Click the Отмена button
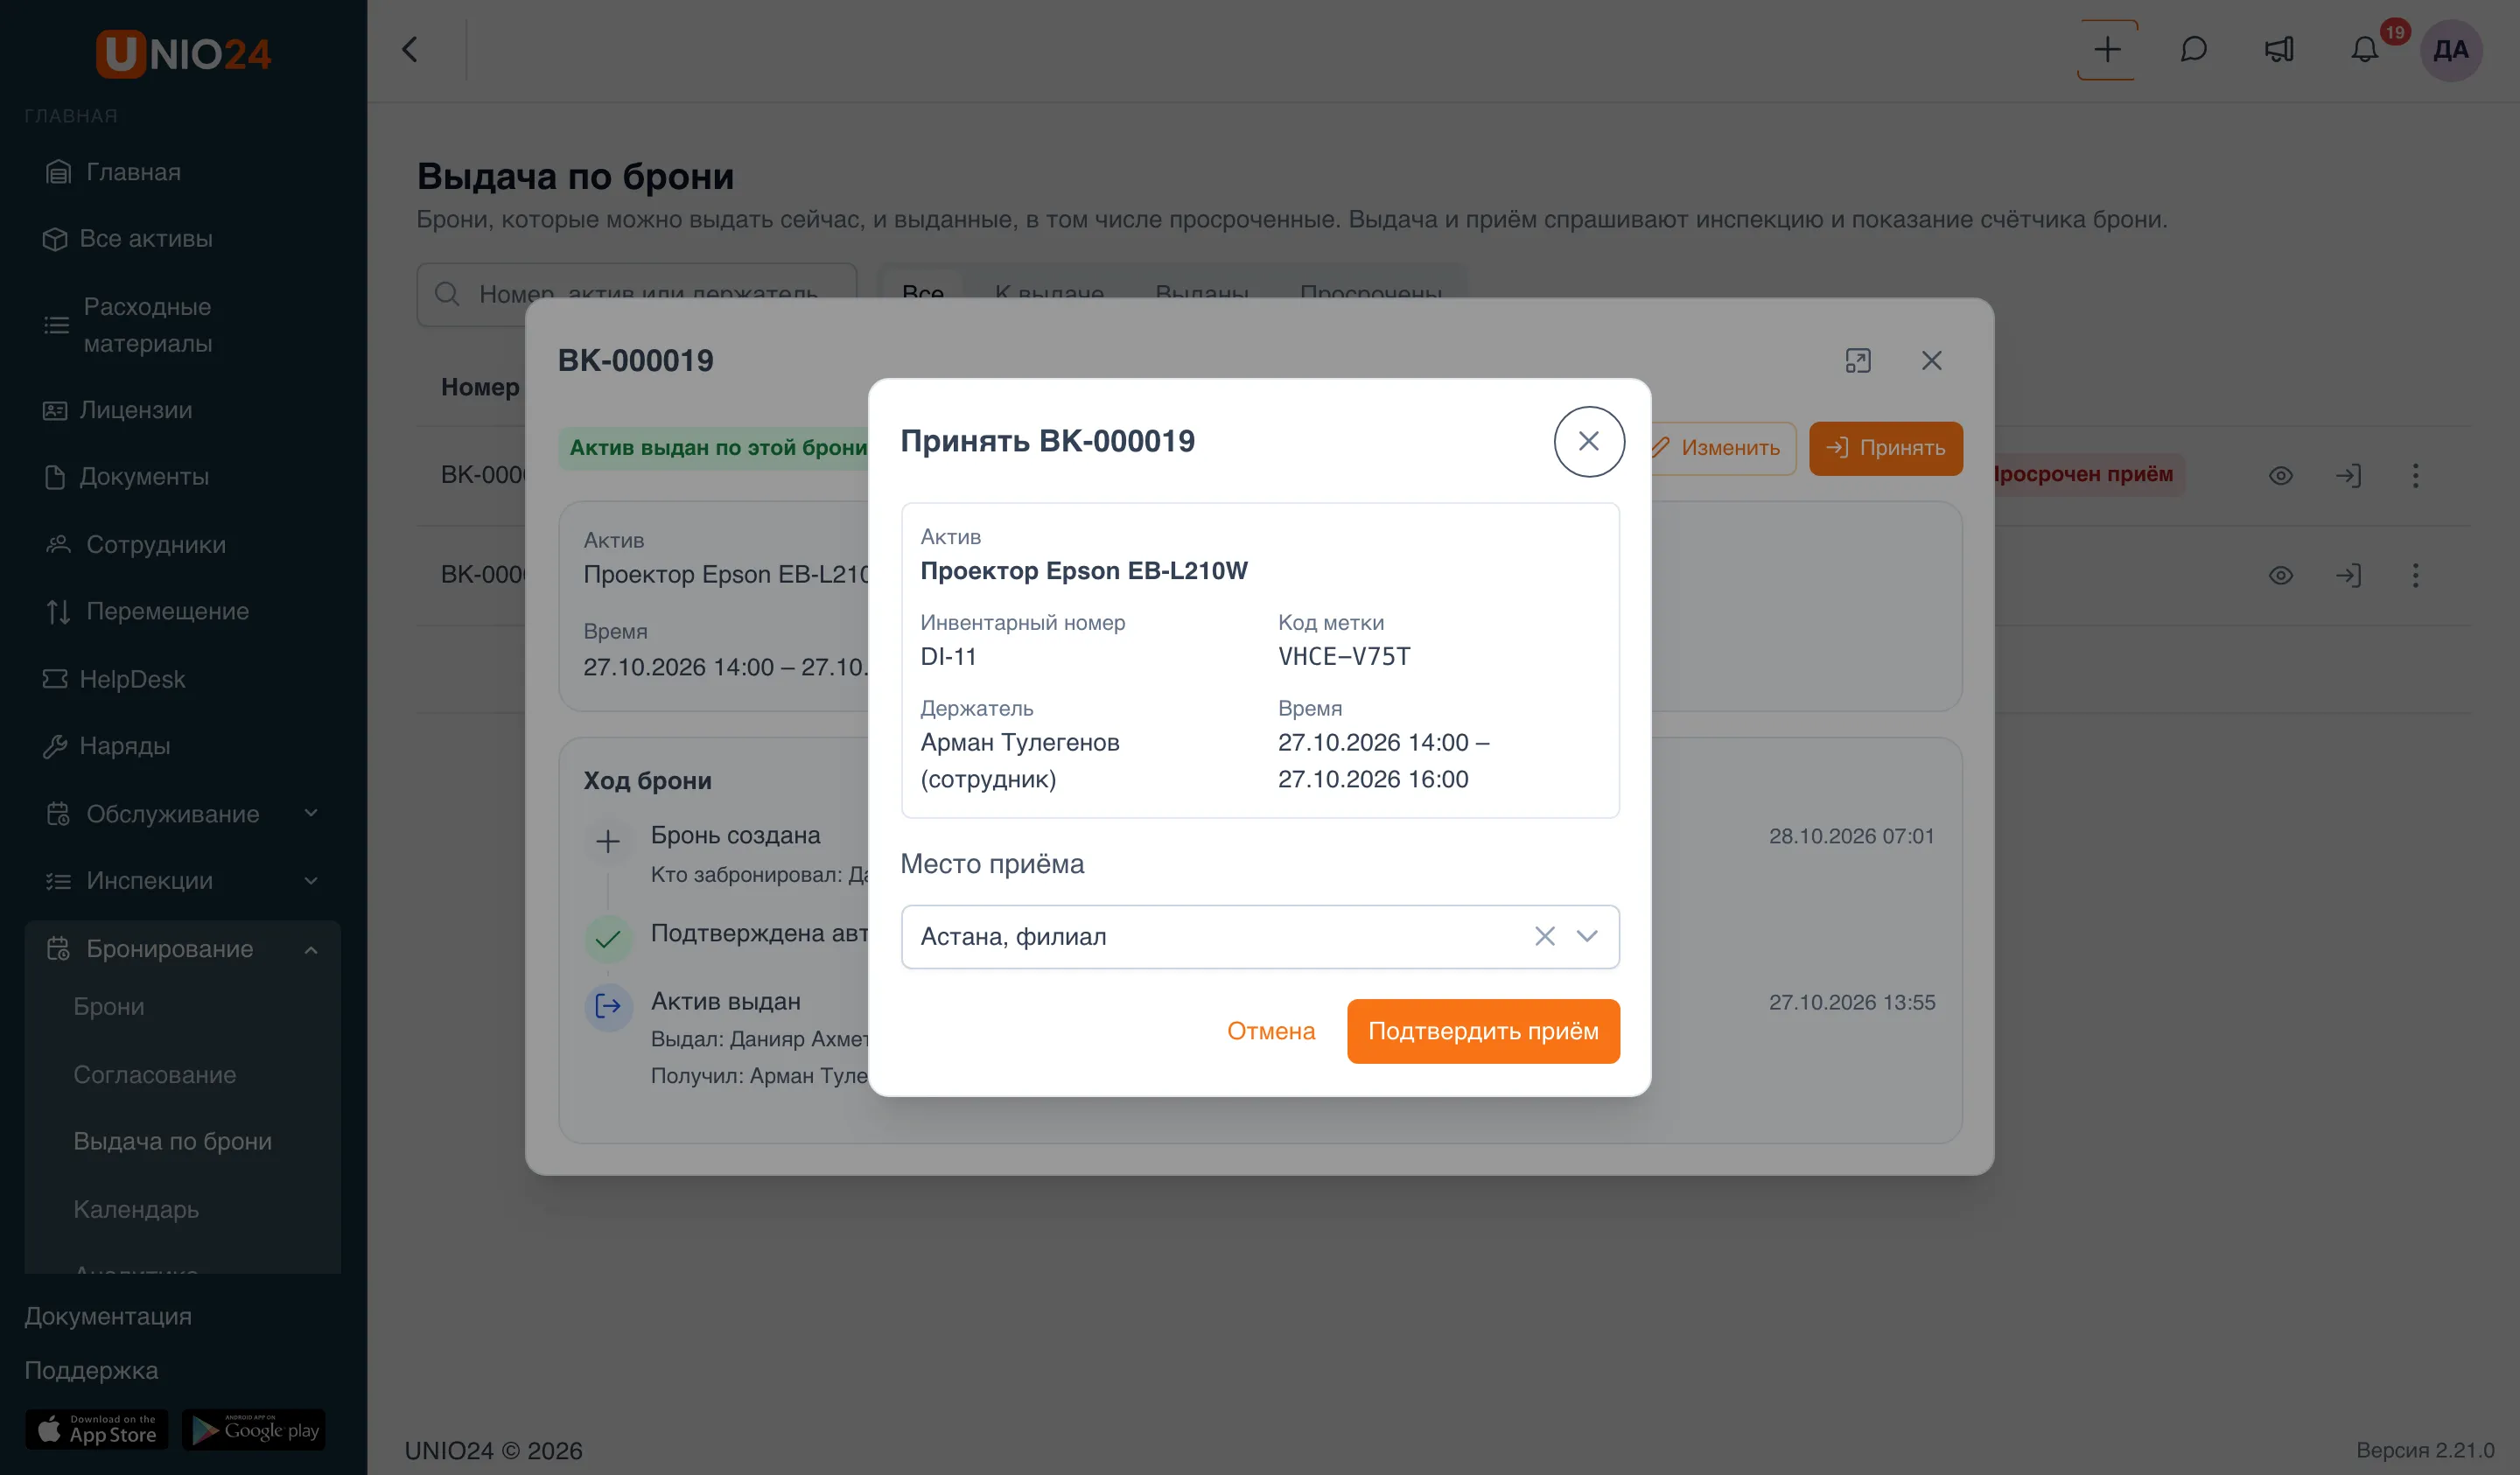 (1271, 1031)
